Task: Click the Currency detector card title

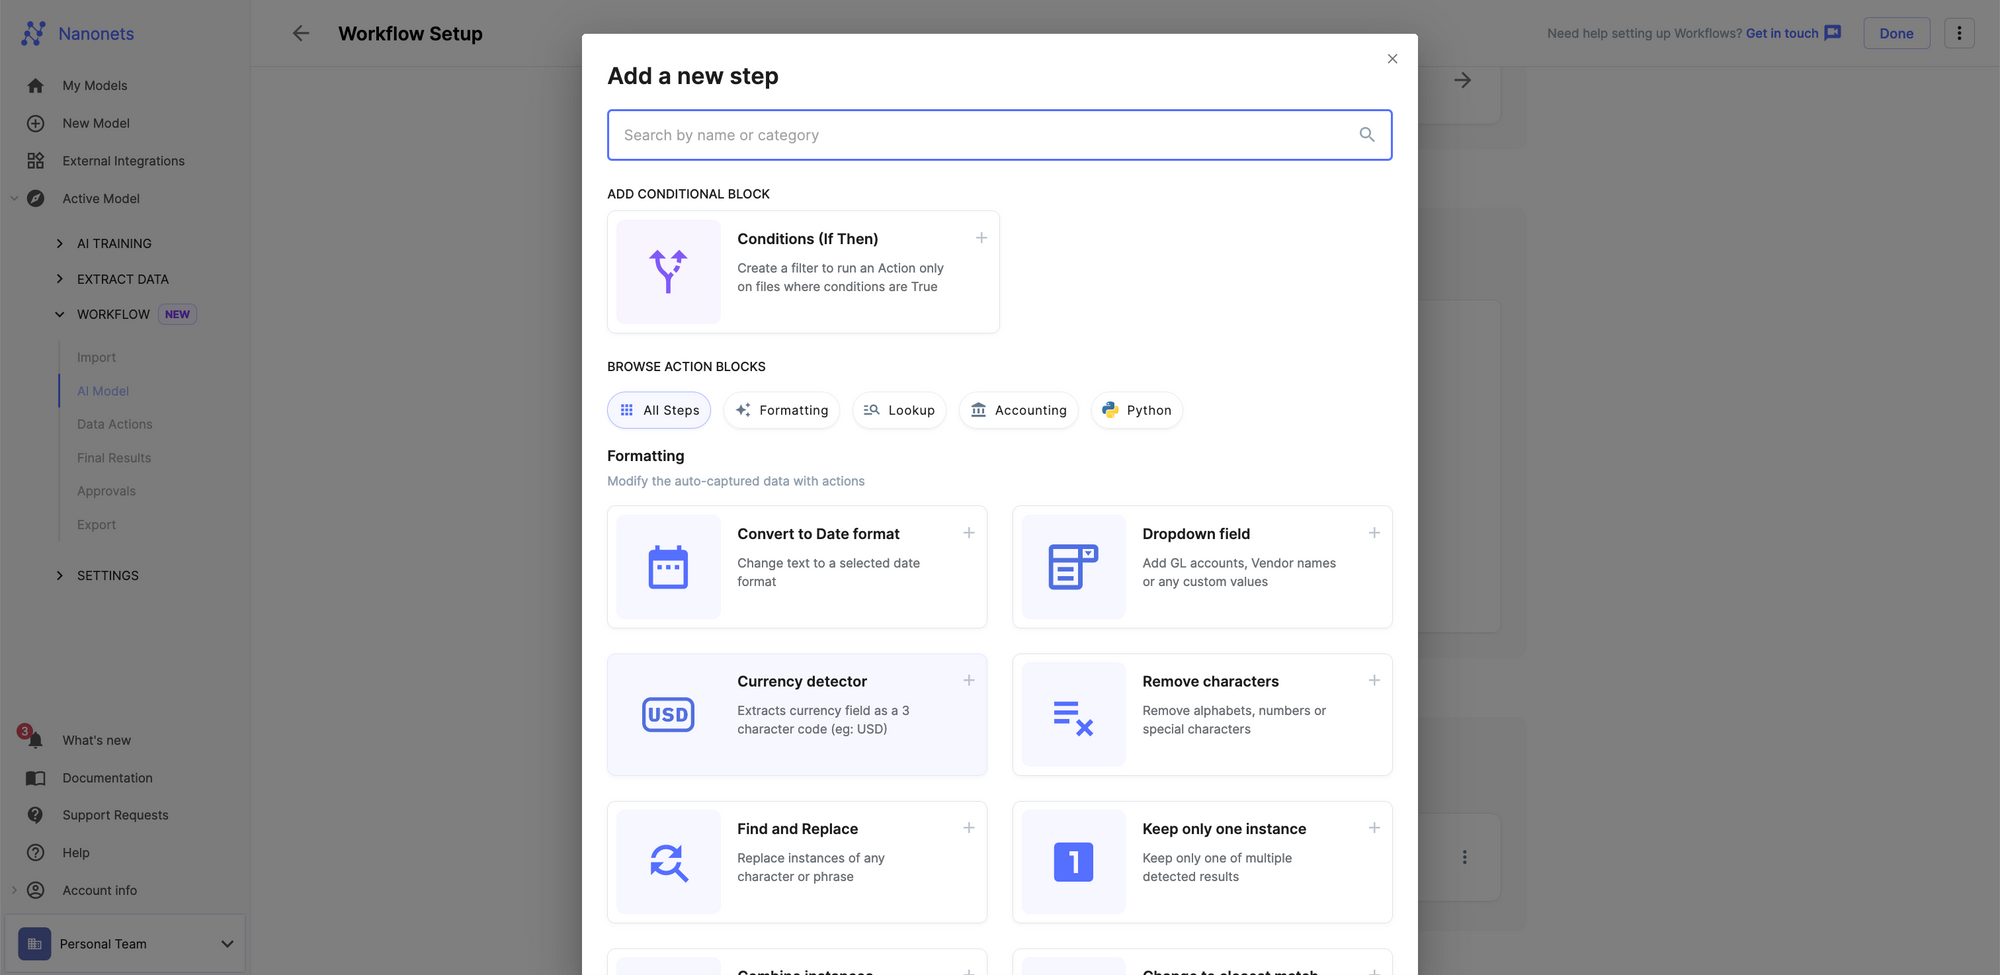Action: 802,681
